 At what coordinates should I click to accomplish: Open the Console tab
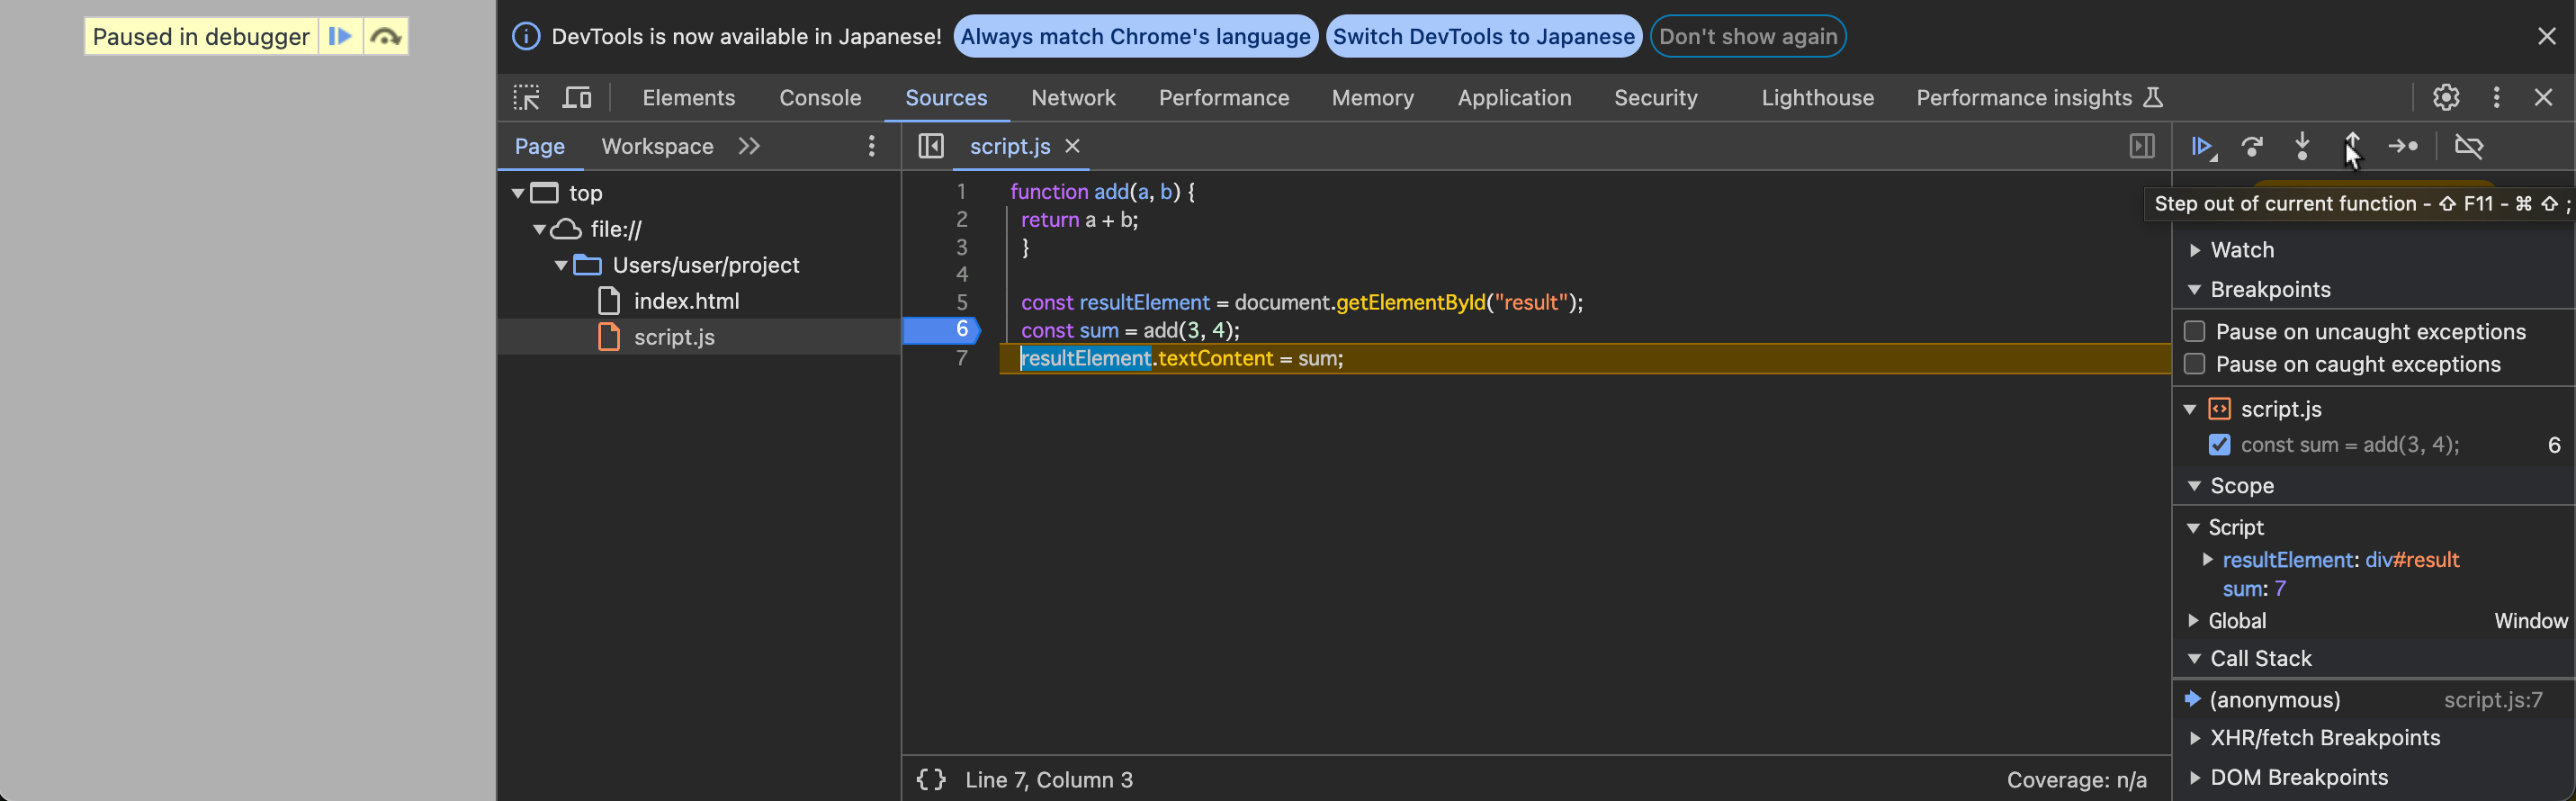pyautogui.click(x=819, y=98)
